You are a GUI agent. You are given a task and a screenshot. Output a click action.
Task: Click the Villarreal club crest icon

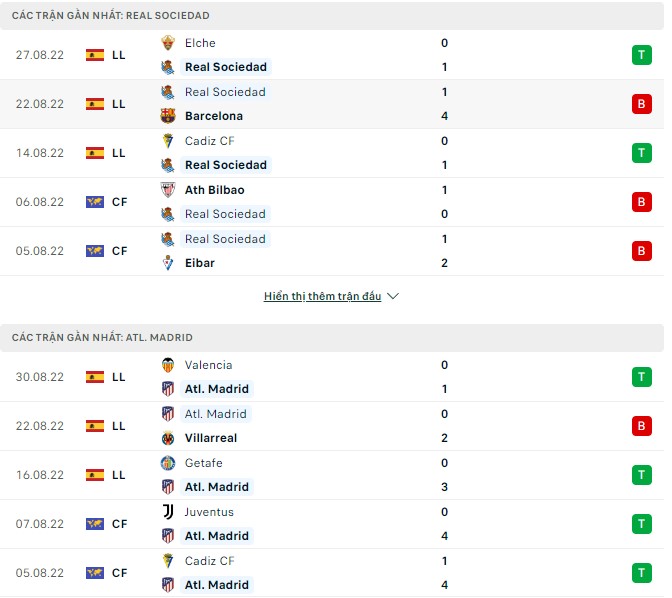click(168, 438)
